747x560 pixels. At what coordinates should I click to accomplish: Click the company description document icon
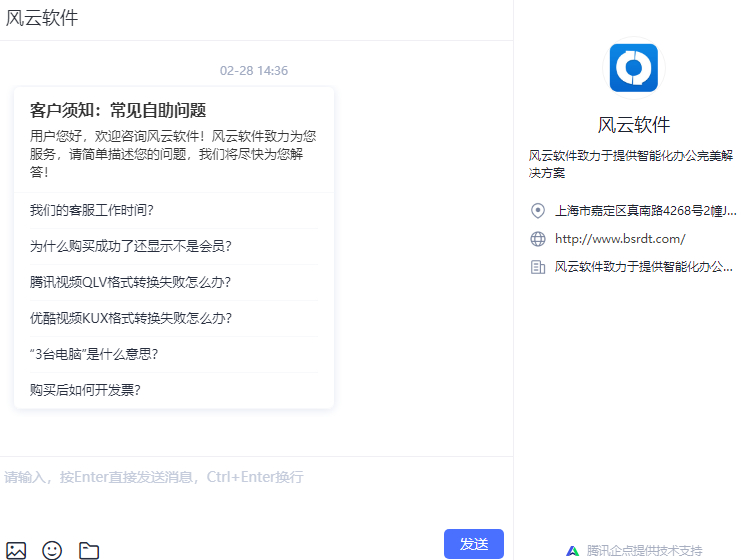coord(538,267)
